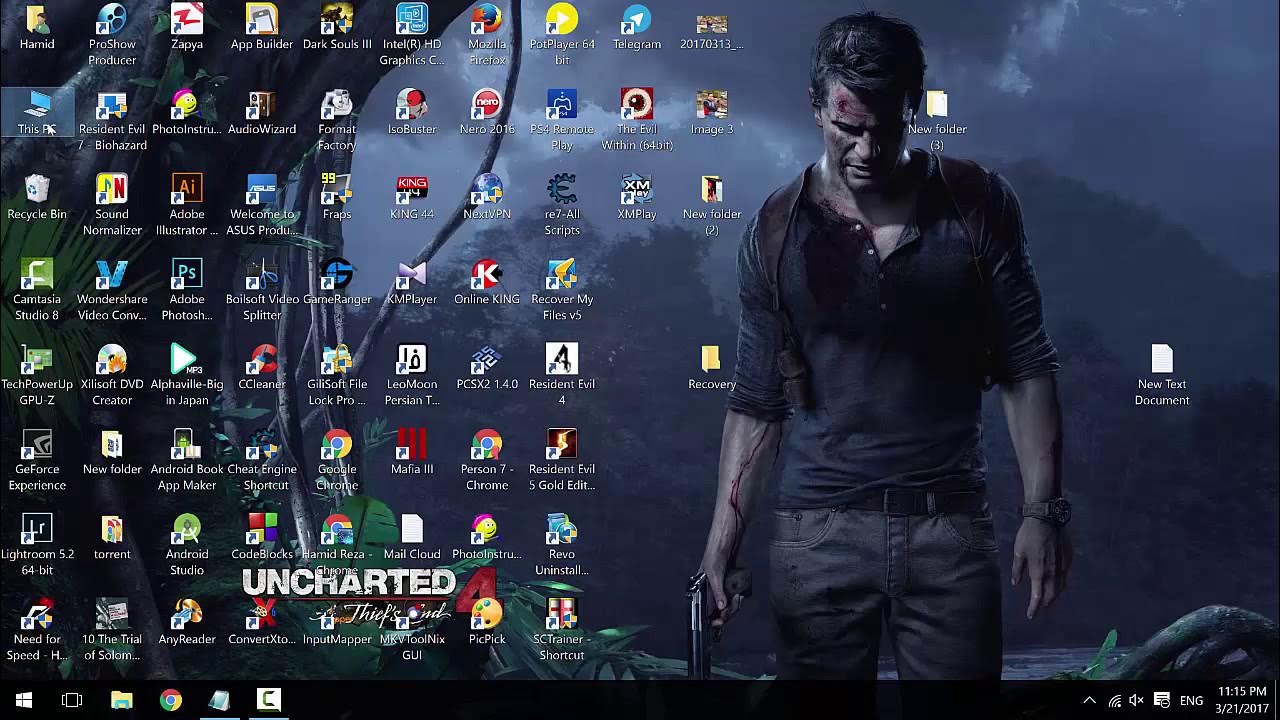Select the KING 44 icon
Screen dimensions: 1280x720
(x=412, y=197)
